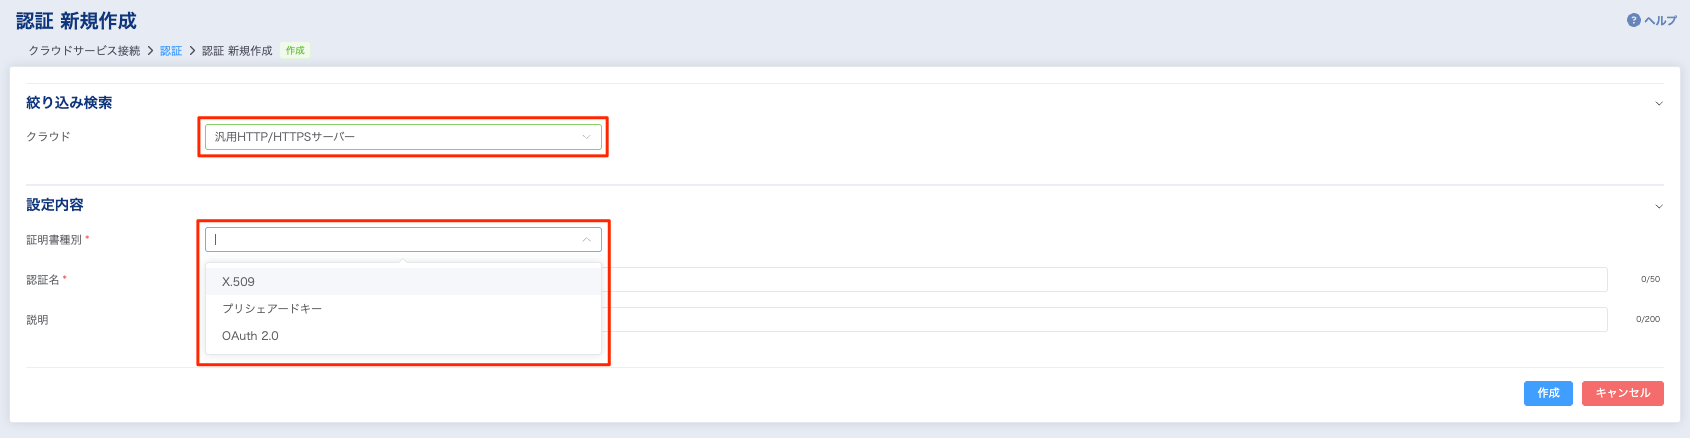The width and height of the screenshot is (1690, 438).
Task: Click the question mark help icon
Action: pyautogui.click(x=1634, y=20)
